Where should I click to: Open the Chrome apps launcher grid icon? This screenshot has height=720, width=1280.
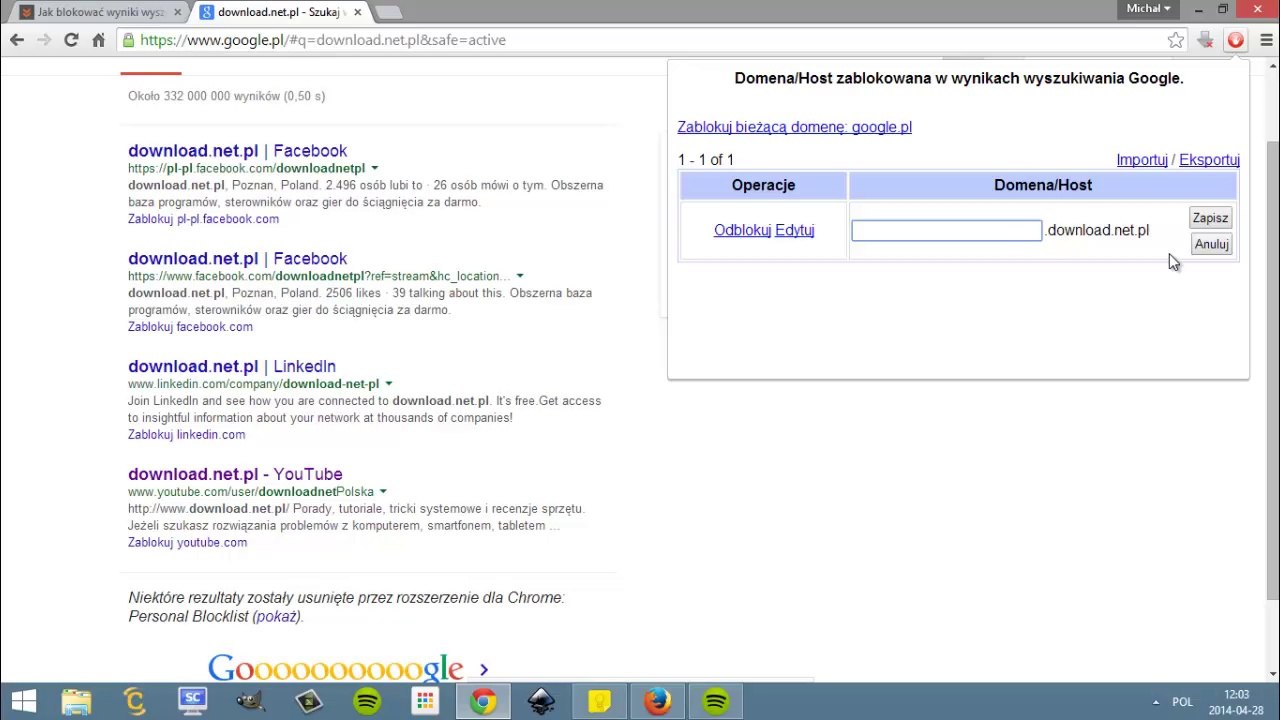point(425,701)
